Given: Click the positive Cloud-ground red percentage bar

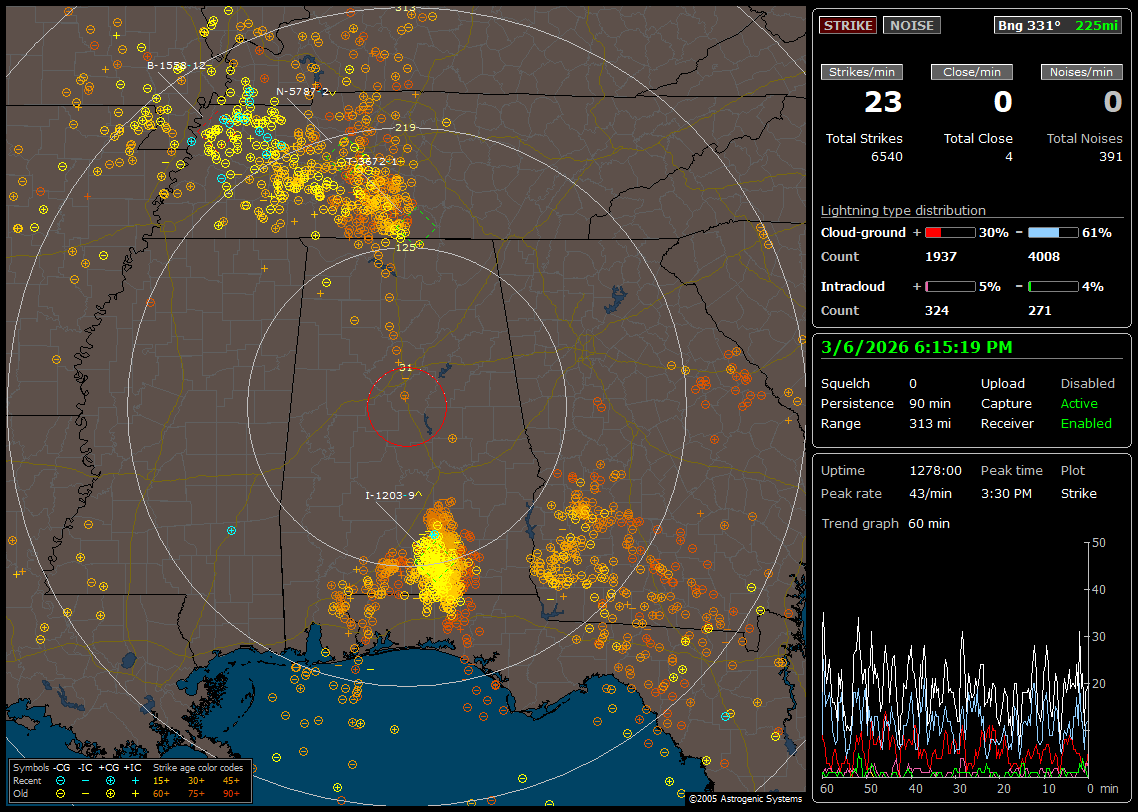Looking at the screenshot, I should pyautogui.click(x=949, y=232).
